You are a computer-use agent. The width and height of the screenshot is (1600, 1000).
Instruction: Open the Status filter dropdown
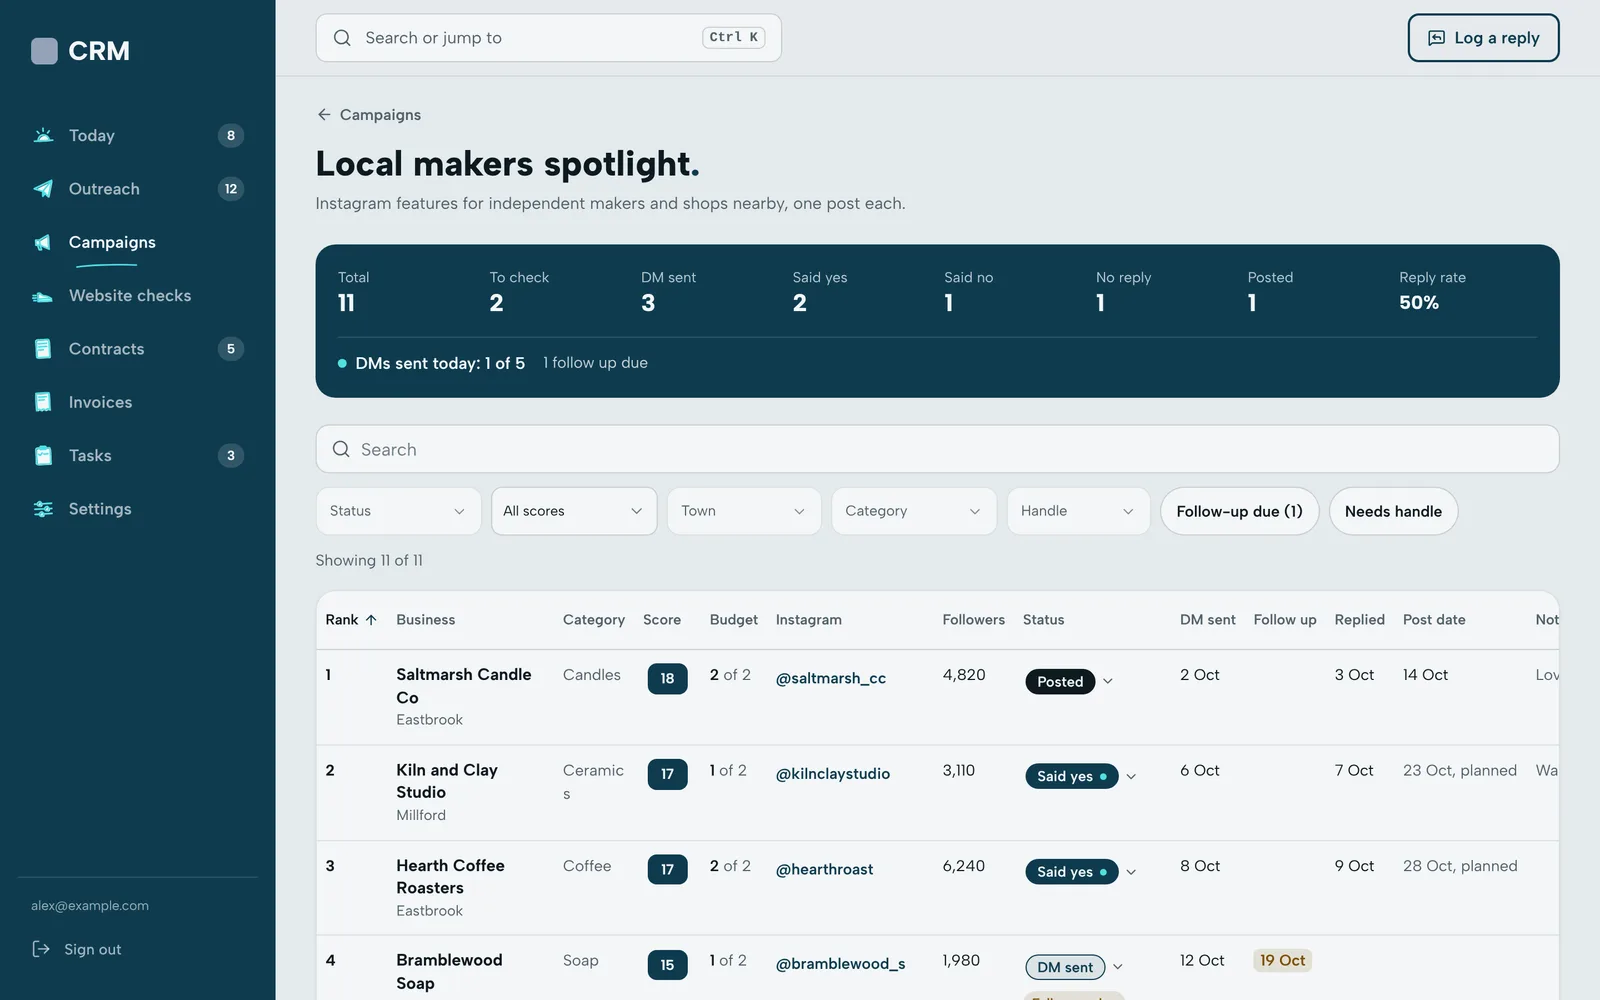398,511
